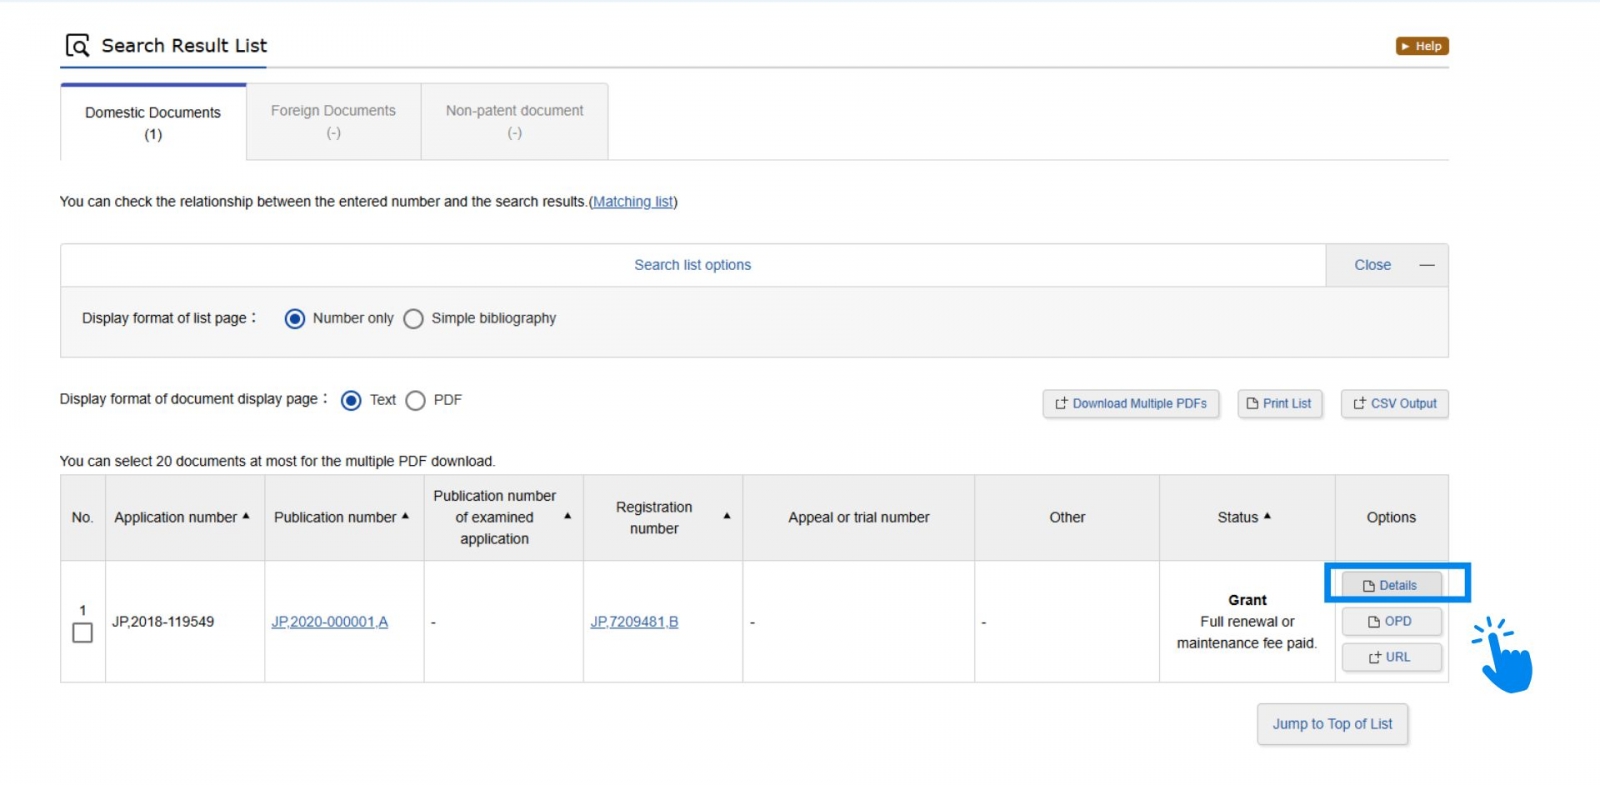Sort by Application number column arrow

tap(246, 516)
